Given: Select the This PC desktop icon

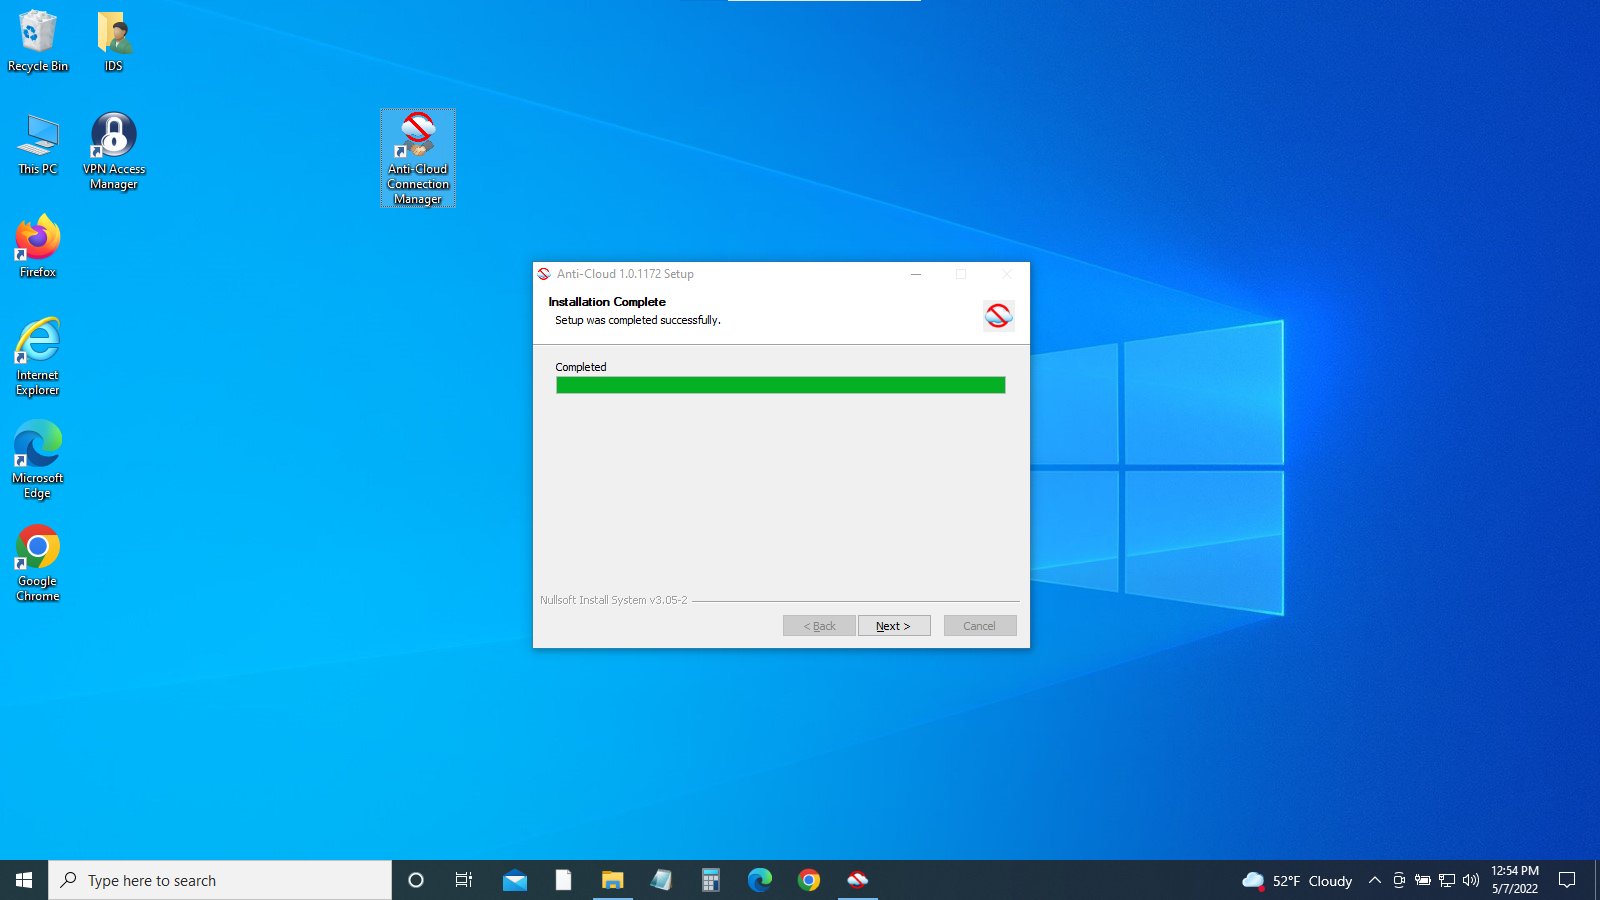Looking at the screenshot, I should click(38, 145).
